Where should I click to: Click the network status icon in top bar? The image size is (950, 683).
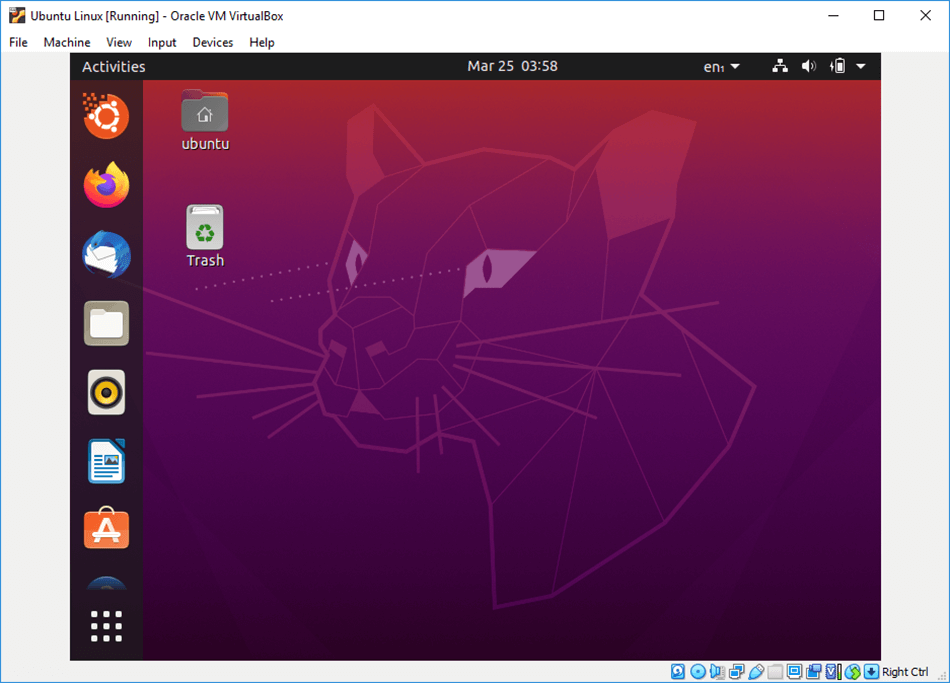coord(780,66)
